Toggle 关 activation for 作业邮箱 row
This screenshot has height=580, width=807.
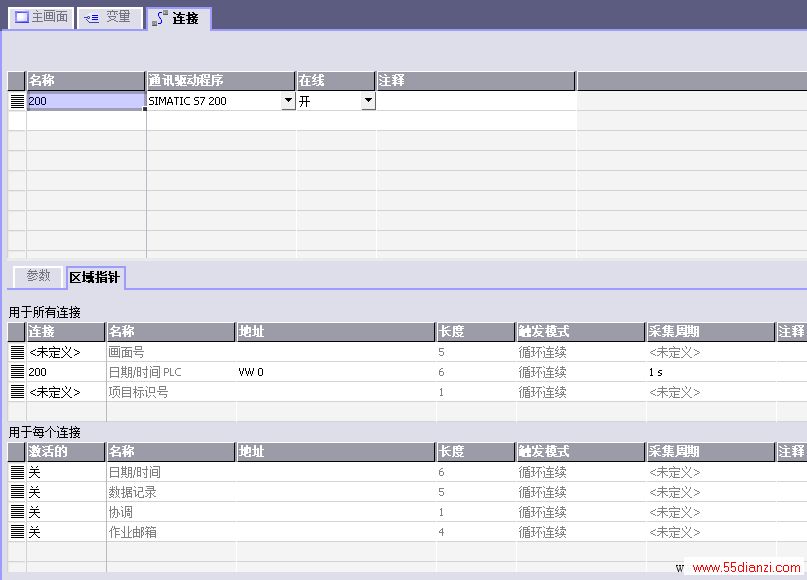(x=66, y=532)
